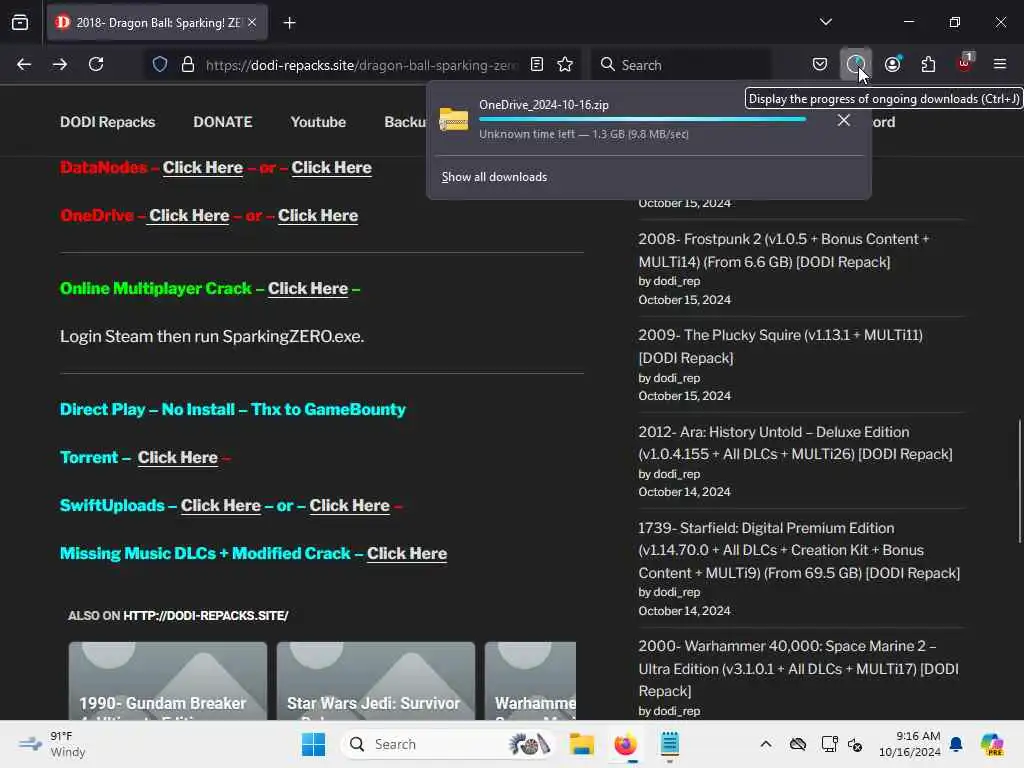The height and width of the screenshot is (768, 1024).
Task: Switch to Firefox in the taskbar
Action: [626, 744]
